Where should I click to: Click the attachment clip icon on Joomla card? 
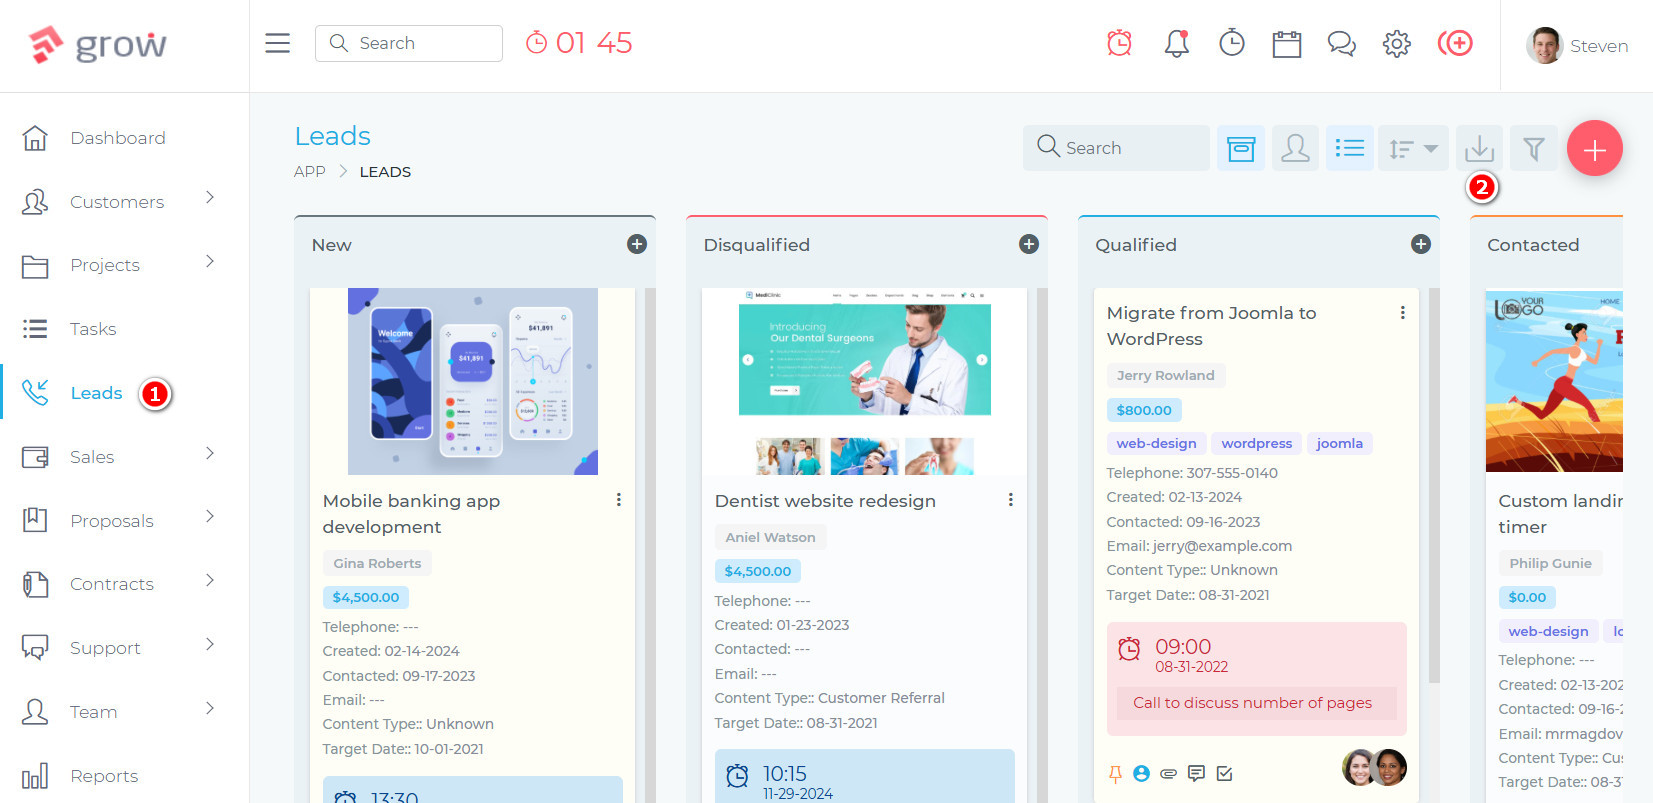coord(1168,773)
